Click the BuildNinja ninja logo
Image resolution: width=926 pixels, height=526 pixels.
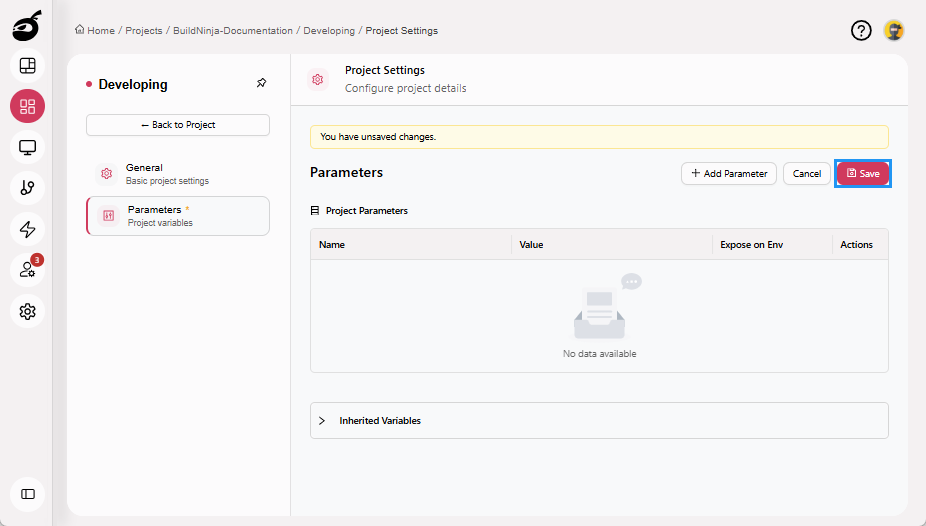[x=27, y=25]
